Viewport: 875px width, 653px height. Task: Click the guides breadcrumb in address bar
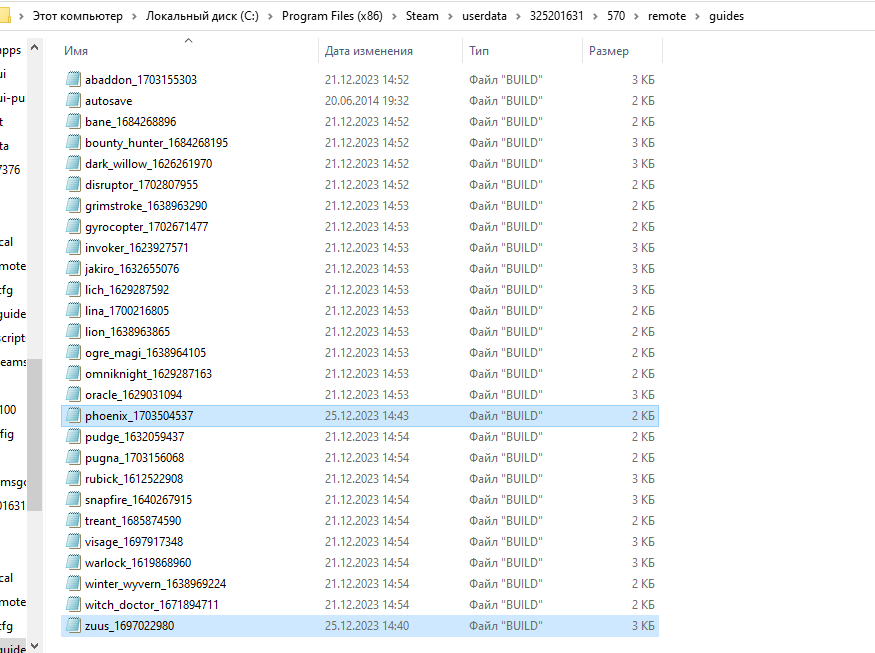pos(726,16)
